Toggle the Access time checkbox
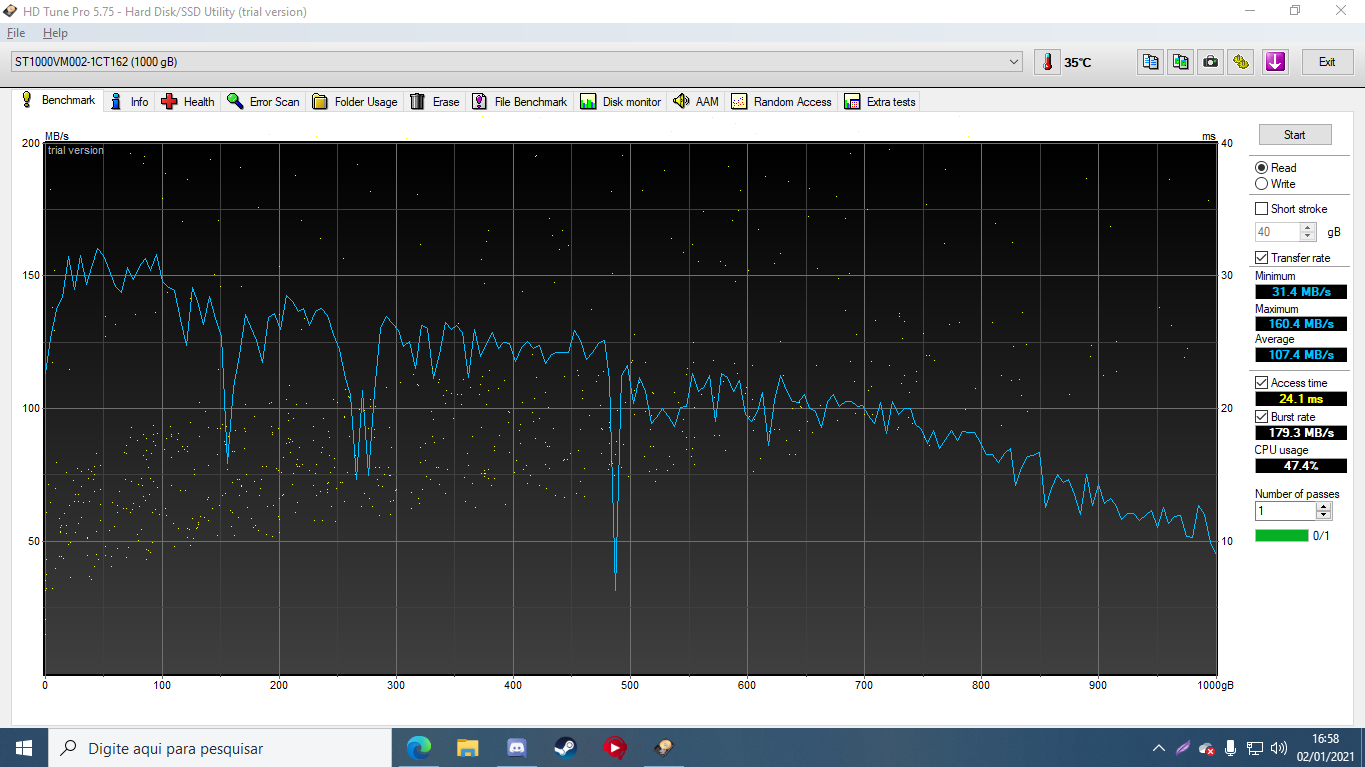The height and width of the screenshot is (767, 1365). coord(1262,383)
